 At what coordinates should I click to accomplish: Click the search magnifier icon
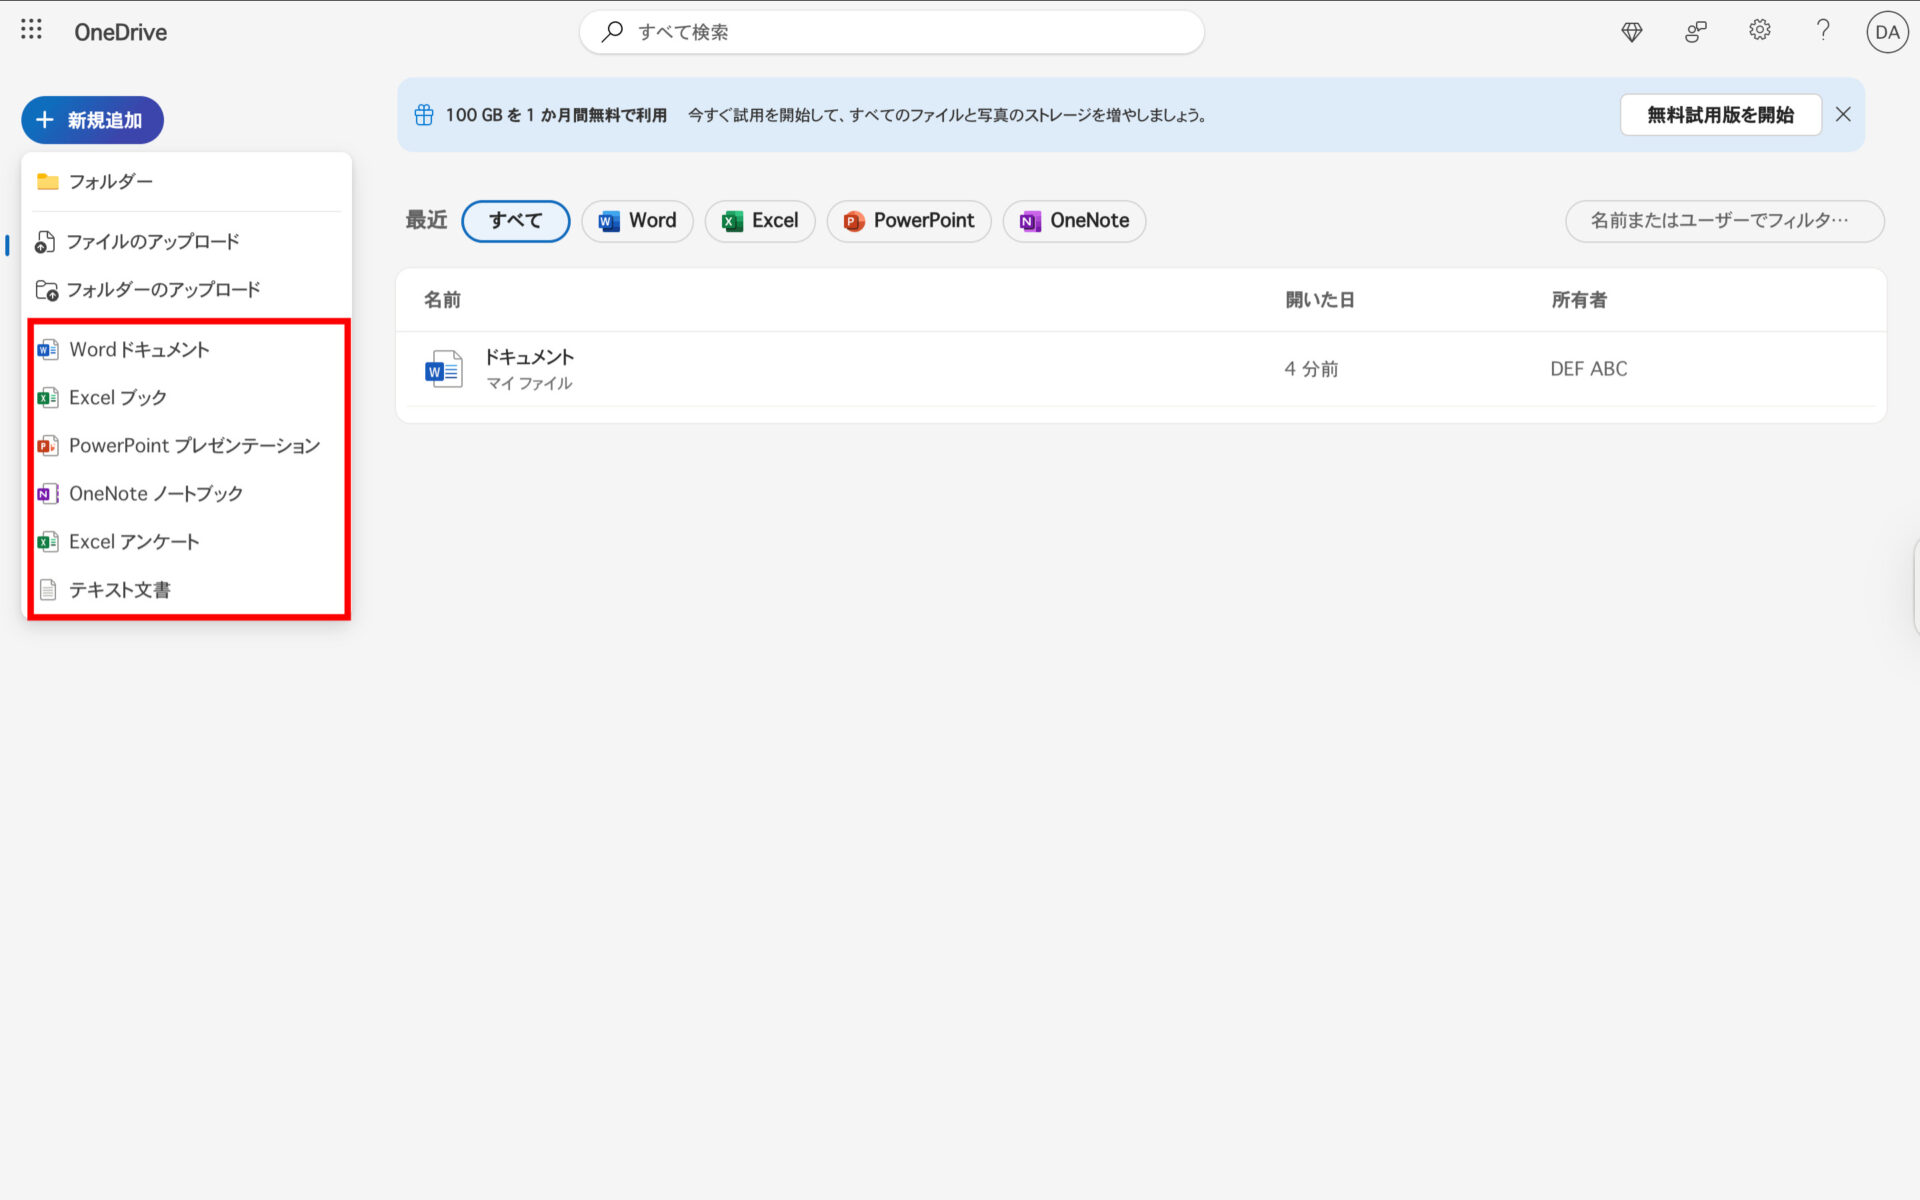[612, 31]
